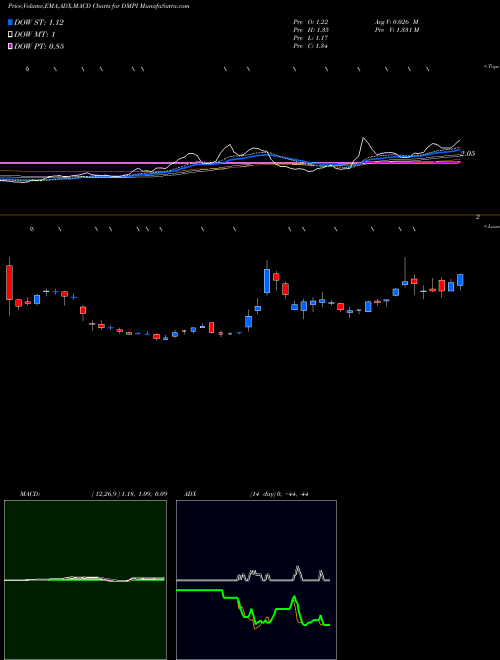500x660 pixels.
Task: Click the '<Tops' axis label
Action: coord(491,67)
